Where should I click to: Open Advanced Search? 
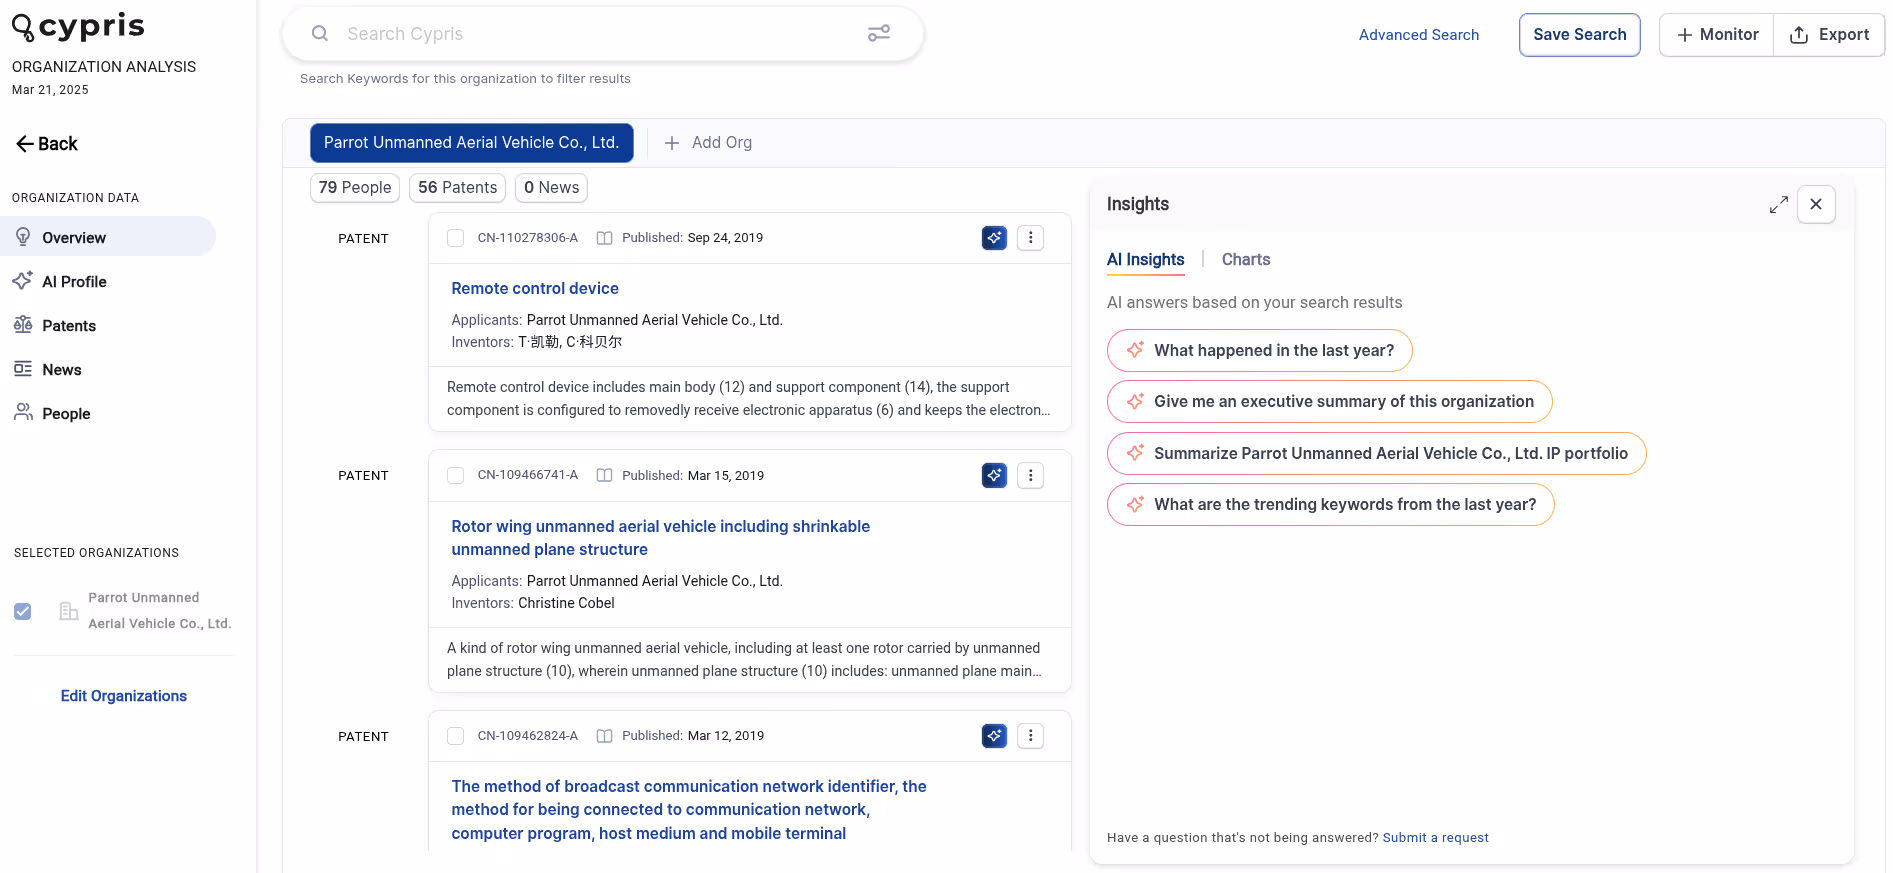coord(1418,35)
